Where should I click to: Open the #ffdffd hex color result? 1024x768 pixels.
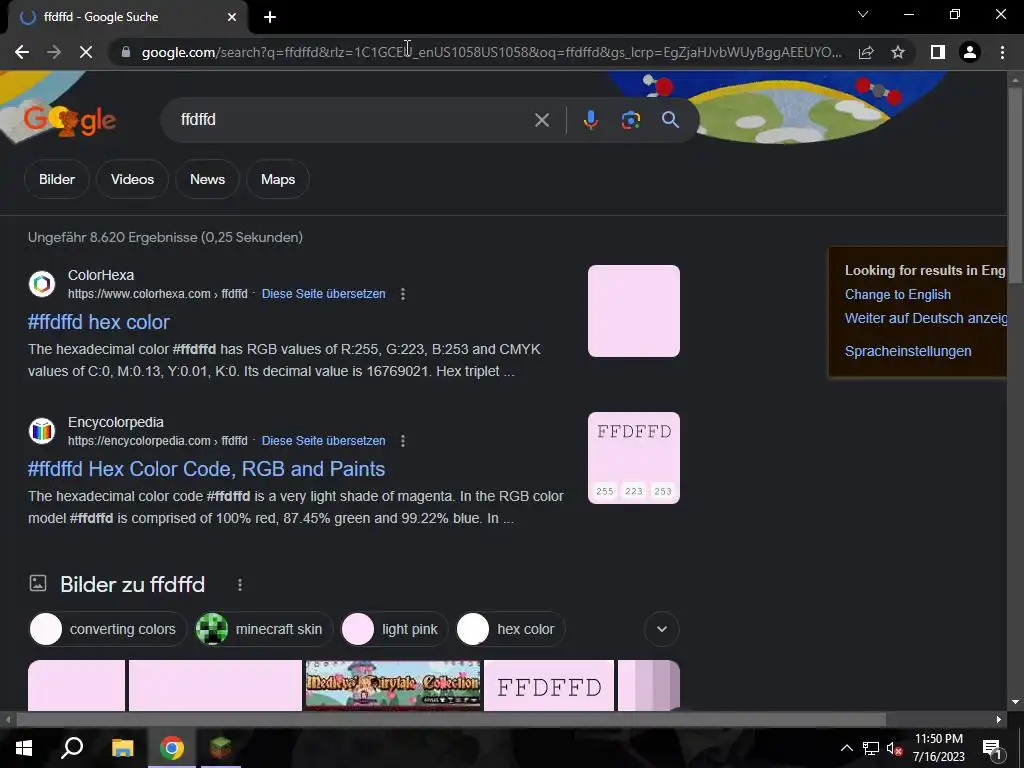tap(99, 322)
